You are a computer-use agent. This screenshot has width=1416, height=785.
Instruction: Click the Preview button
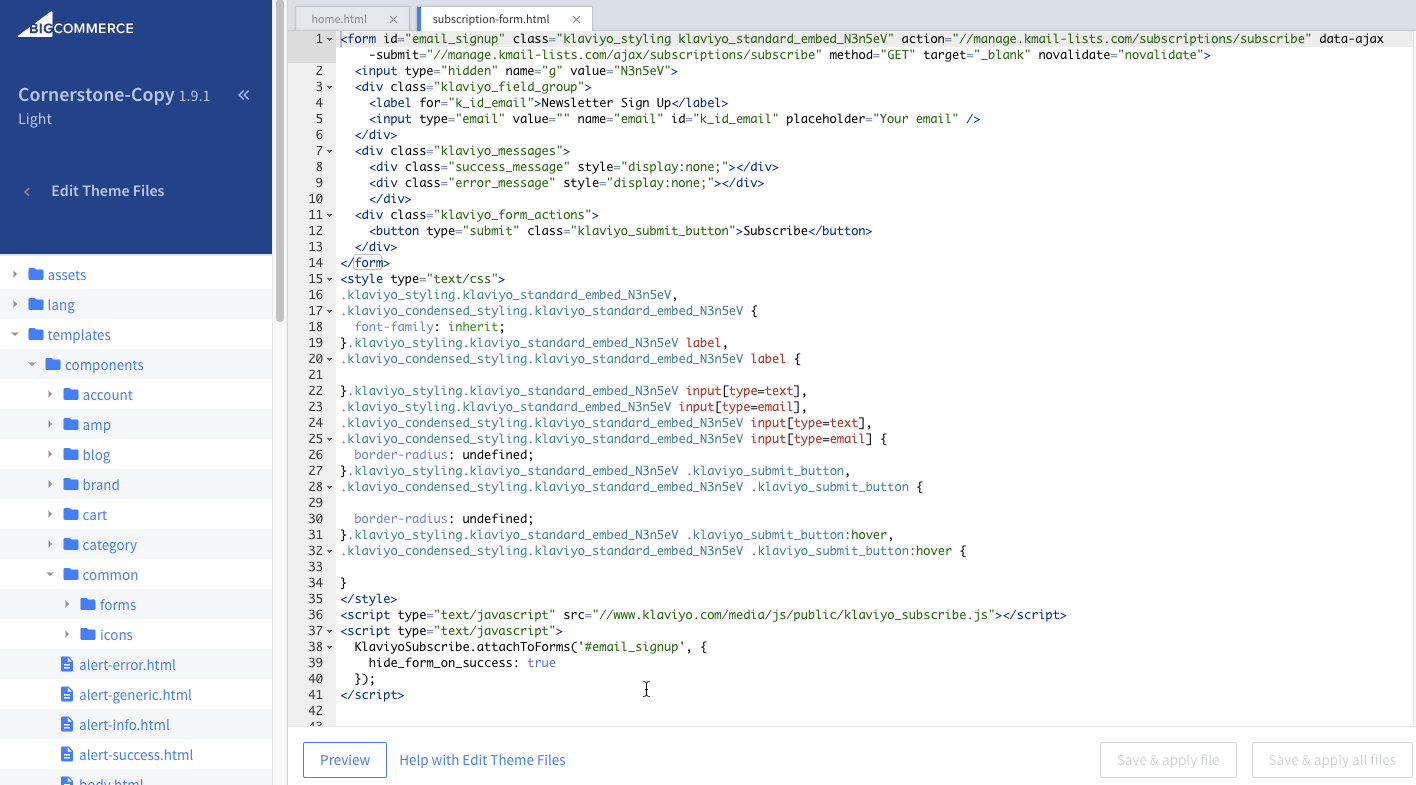344,760
